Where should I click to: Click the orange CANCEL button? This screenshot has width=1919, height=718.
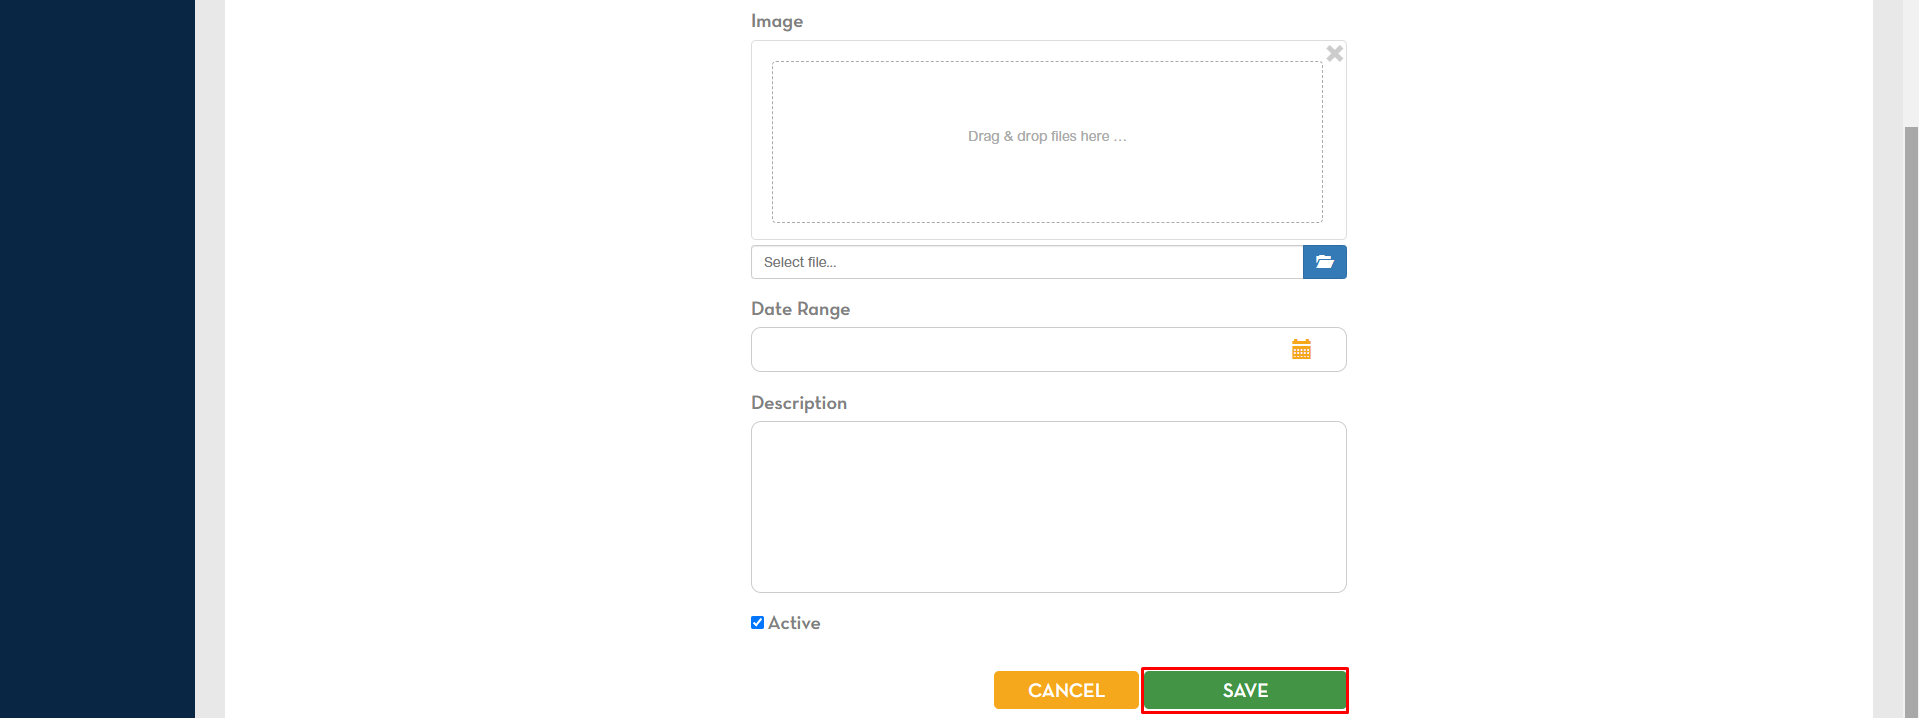[1066, 690]
